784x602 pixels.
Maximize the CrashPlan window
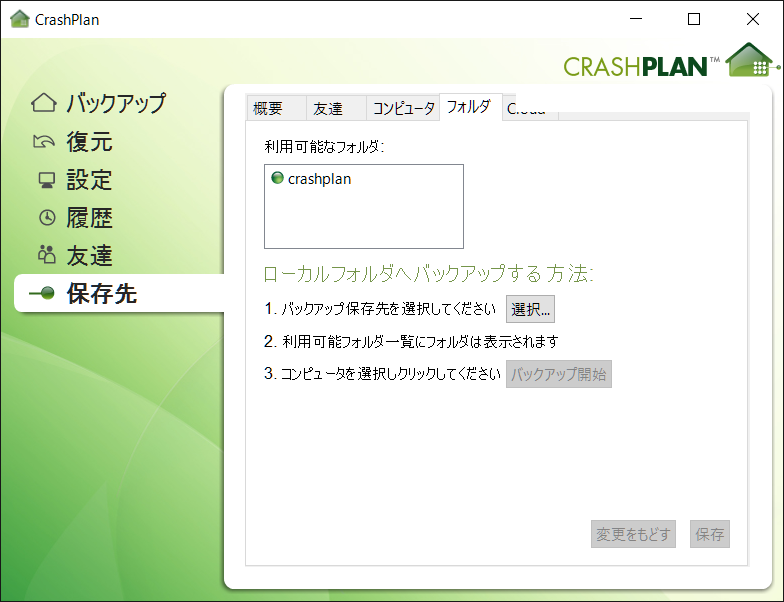click(694, 19)
